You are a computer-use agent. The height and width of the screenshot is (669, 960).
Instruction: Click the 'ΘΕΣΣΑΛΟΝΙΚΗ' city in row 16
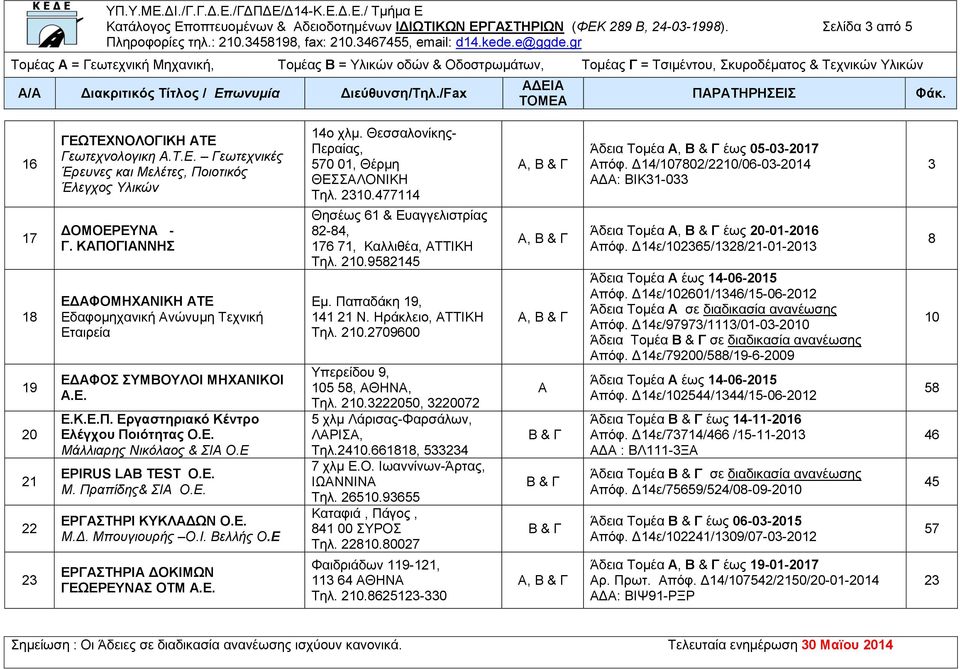tap(359, 180)
